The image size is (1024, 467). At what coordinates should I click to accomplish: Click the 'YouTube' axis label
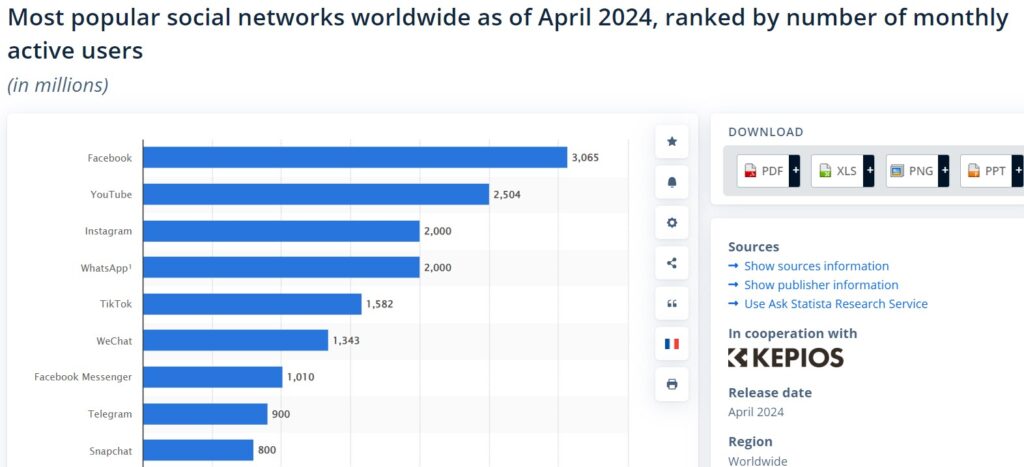click(x=111, y=194)
